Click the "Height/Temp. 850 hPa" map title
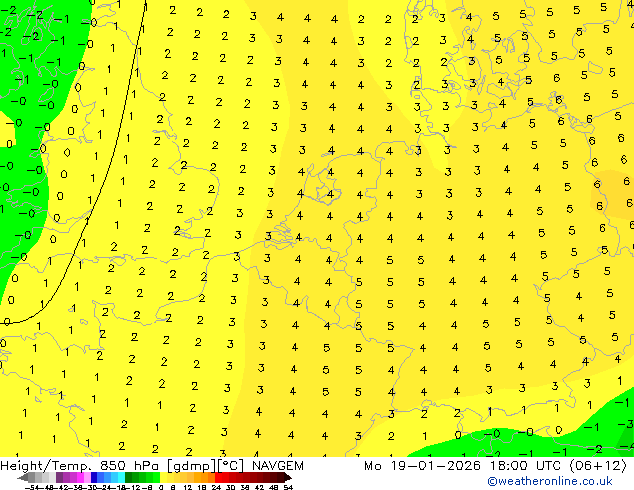Viewport: 634px width, 490px height. click(x=80, y=466)
